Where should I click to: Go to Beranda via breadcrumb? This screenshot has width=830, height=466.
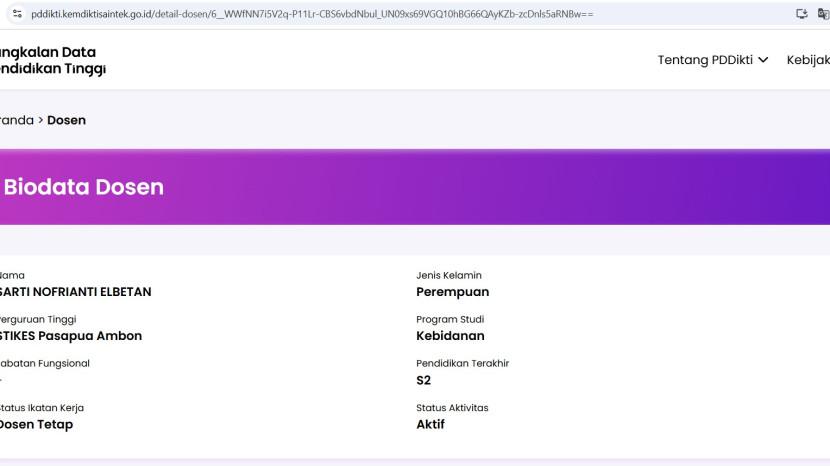point(18,120)
